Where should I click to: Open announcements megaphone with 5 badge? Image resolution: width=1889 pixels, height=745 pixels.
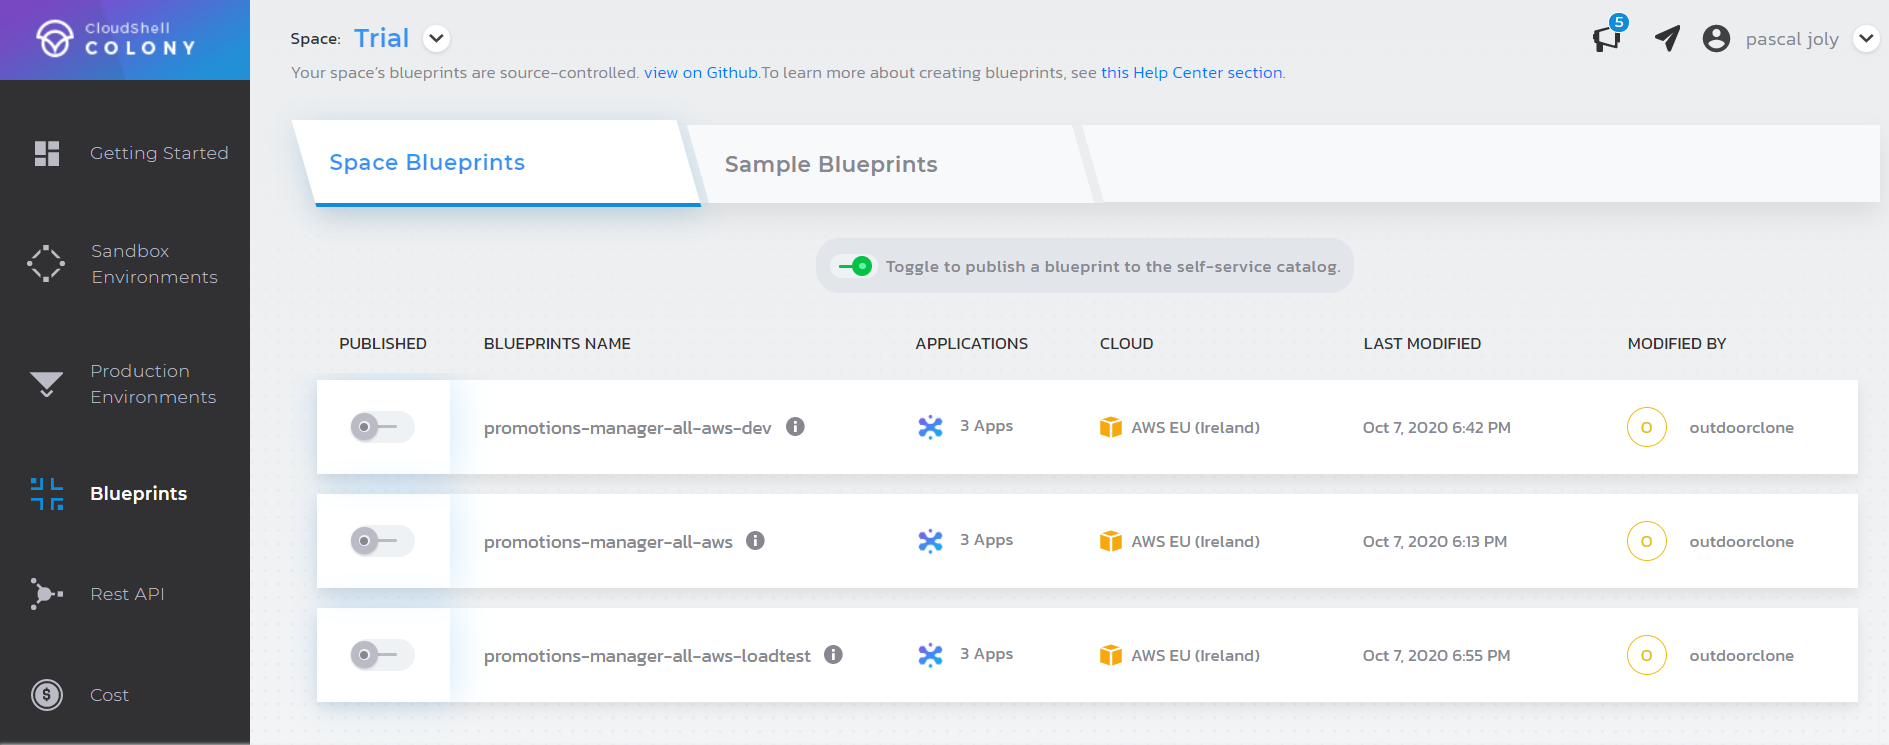(x=1609, y=35)
